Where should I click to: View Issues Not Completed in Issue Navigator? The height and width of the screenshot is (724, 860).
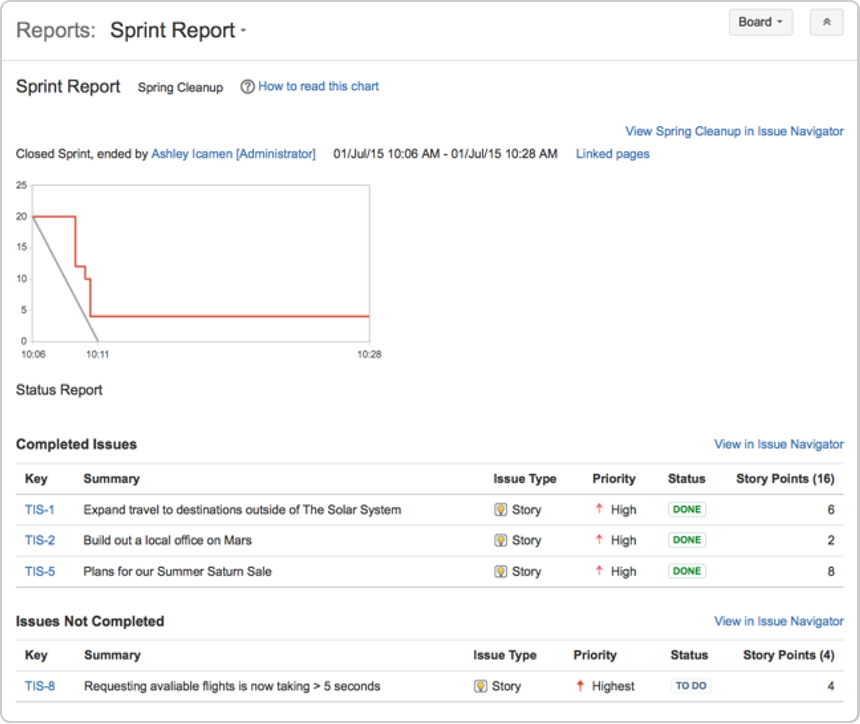(x=778, y=621)
